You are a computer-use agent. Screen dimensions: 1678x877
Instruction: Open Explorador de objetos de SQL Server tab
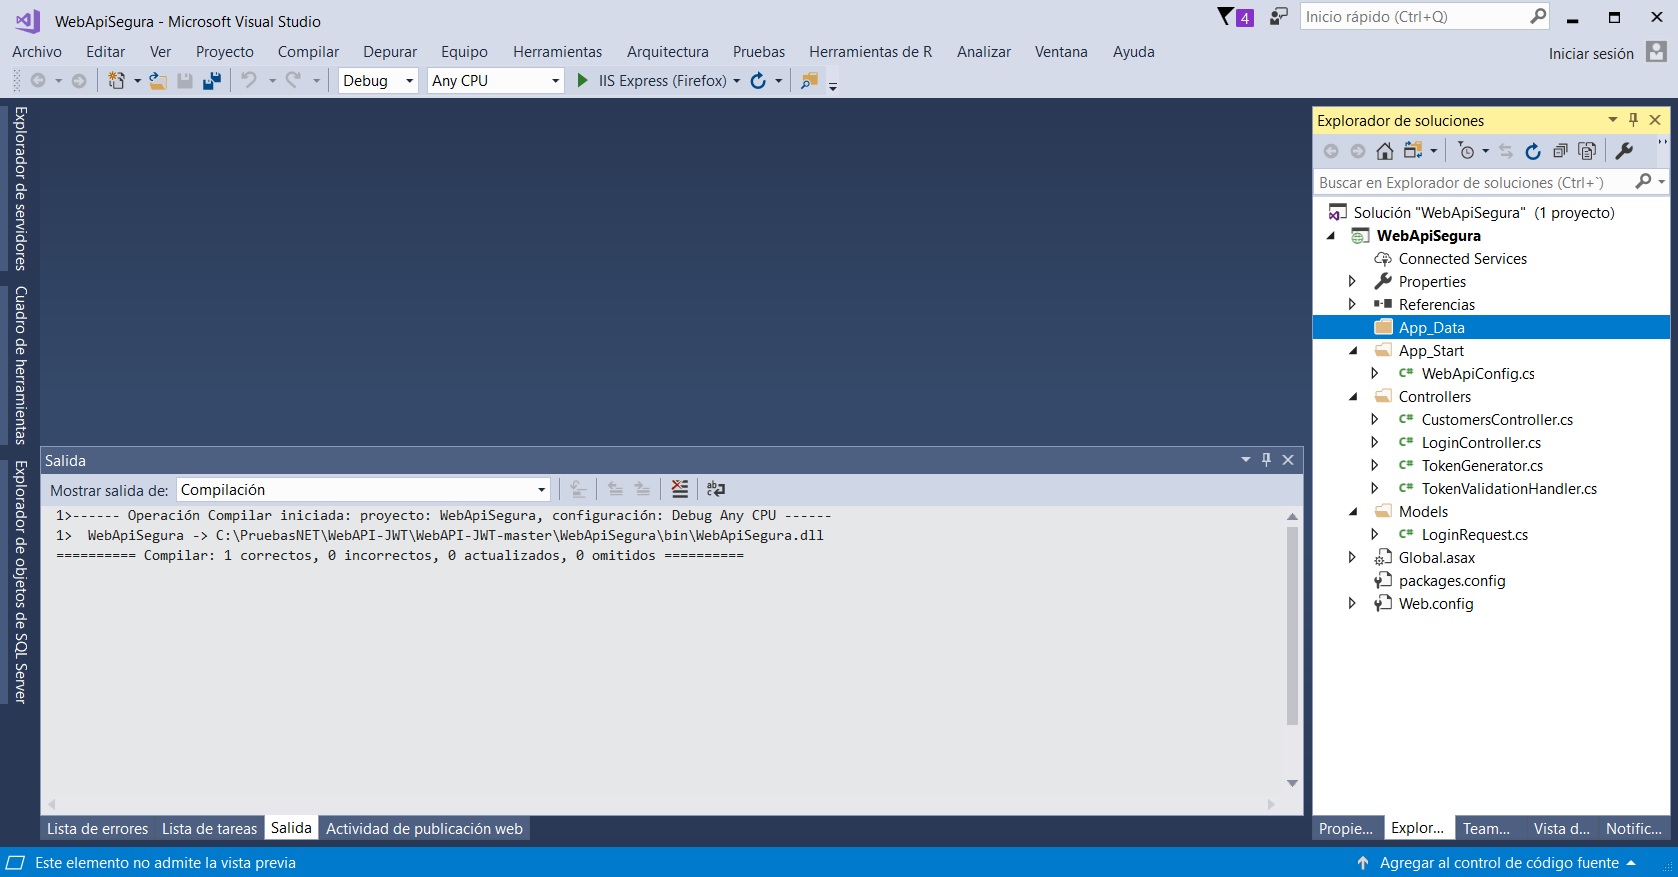20,581
